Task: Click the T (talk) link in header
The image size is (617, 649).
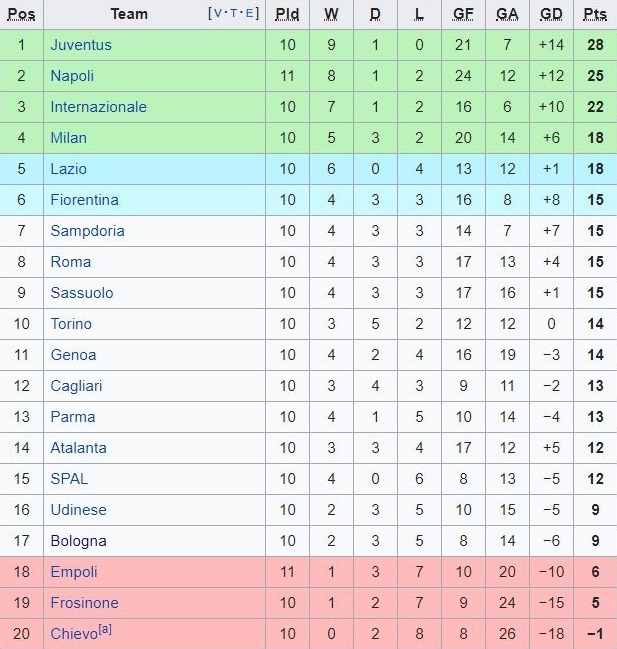Action: [234, 14]
